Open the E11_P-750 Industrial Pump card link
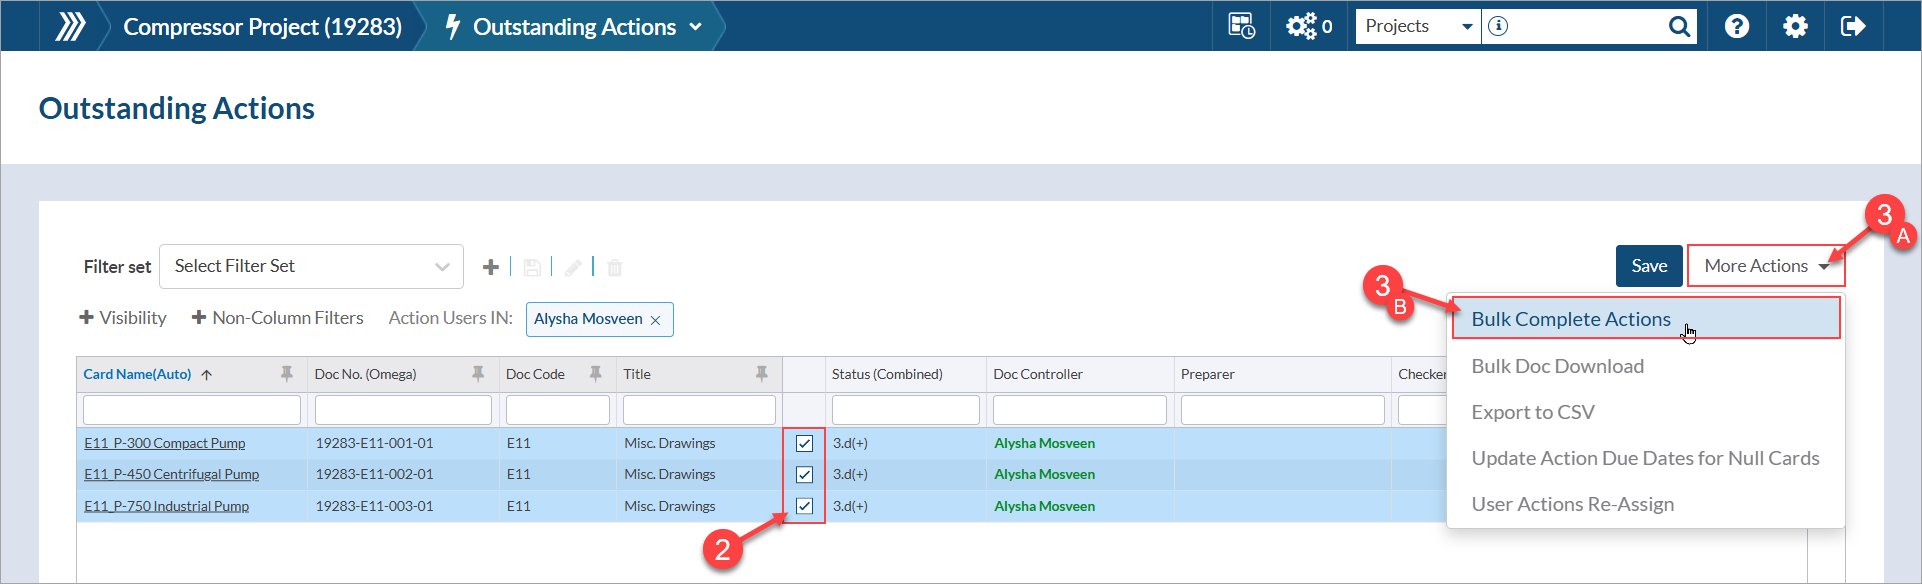The image size is (1922, 584). [x=167, y=506]
